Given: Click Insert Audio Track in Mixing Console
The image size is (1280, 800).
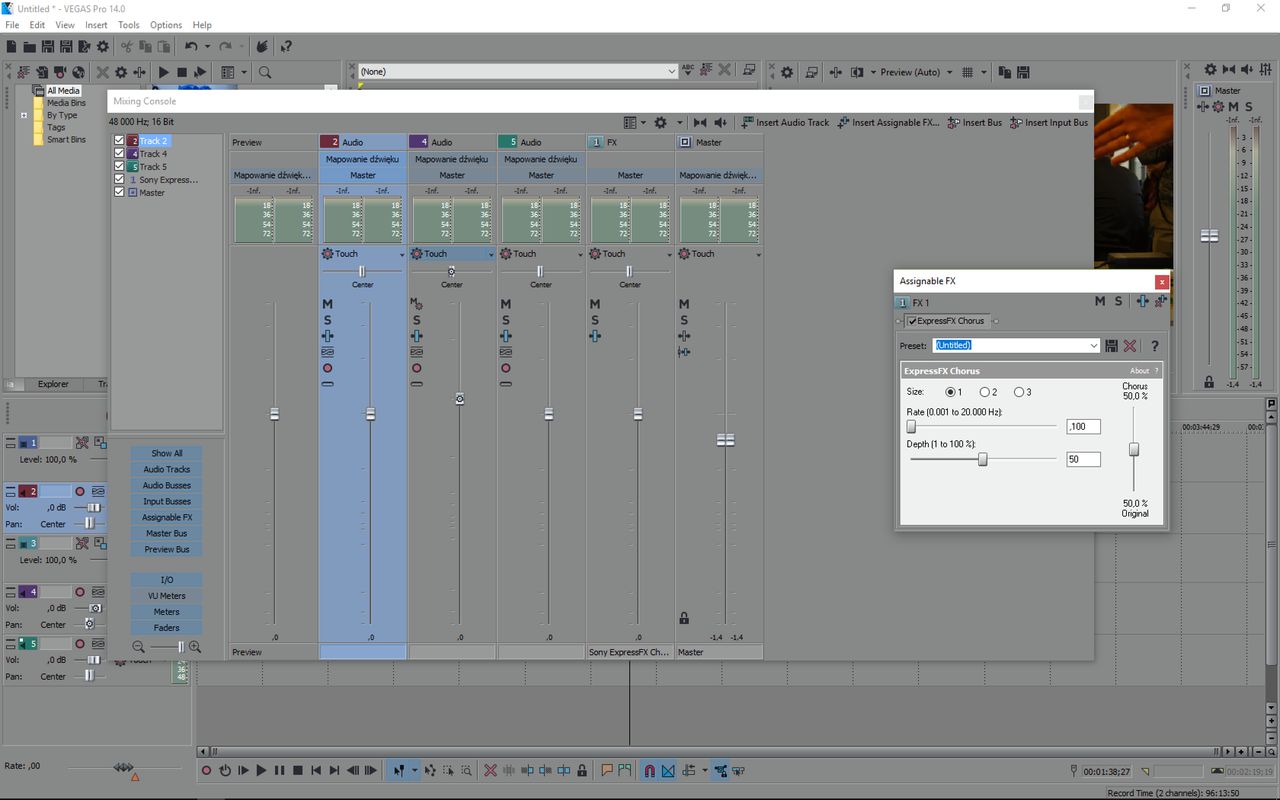Looking at the screenshot, I should click(785, 122).
